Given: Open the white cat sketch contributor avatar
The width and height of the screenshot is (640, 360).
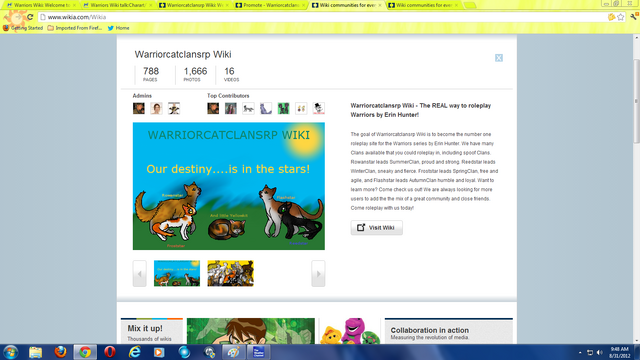Looking at the screenshot, I should 248,108.
